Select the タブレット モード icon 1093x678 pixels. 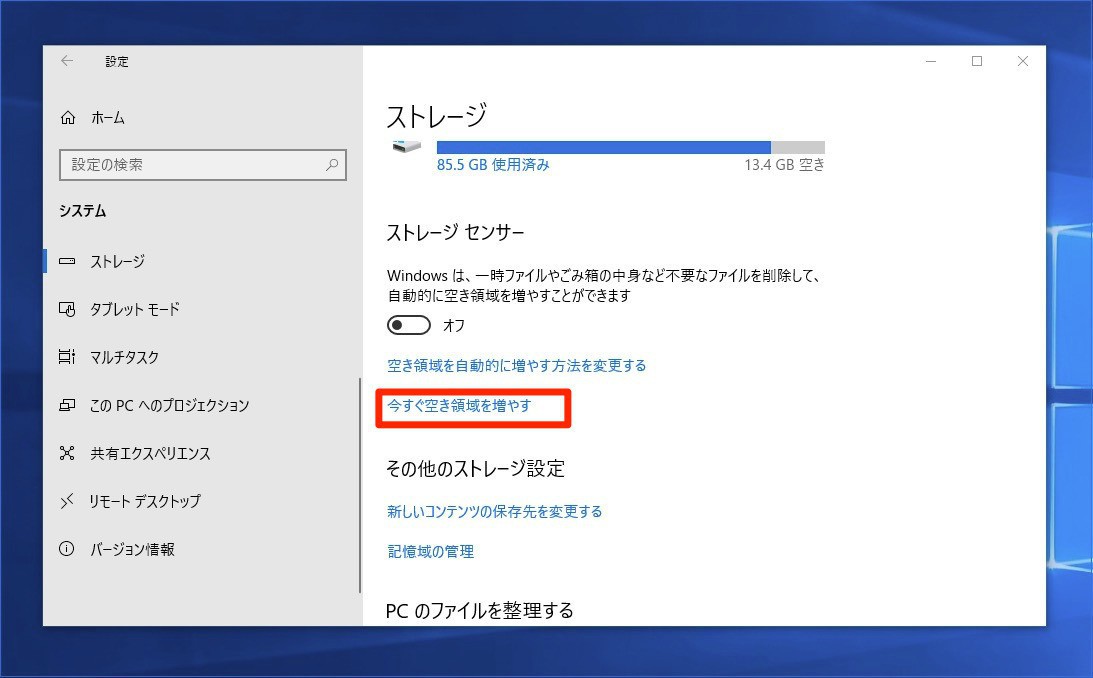click(x=67, y=309)
